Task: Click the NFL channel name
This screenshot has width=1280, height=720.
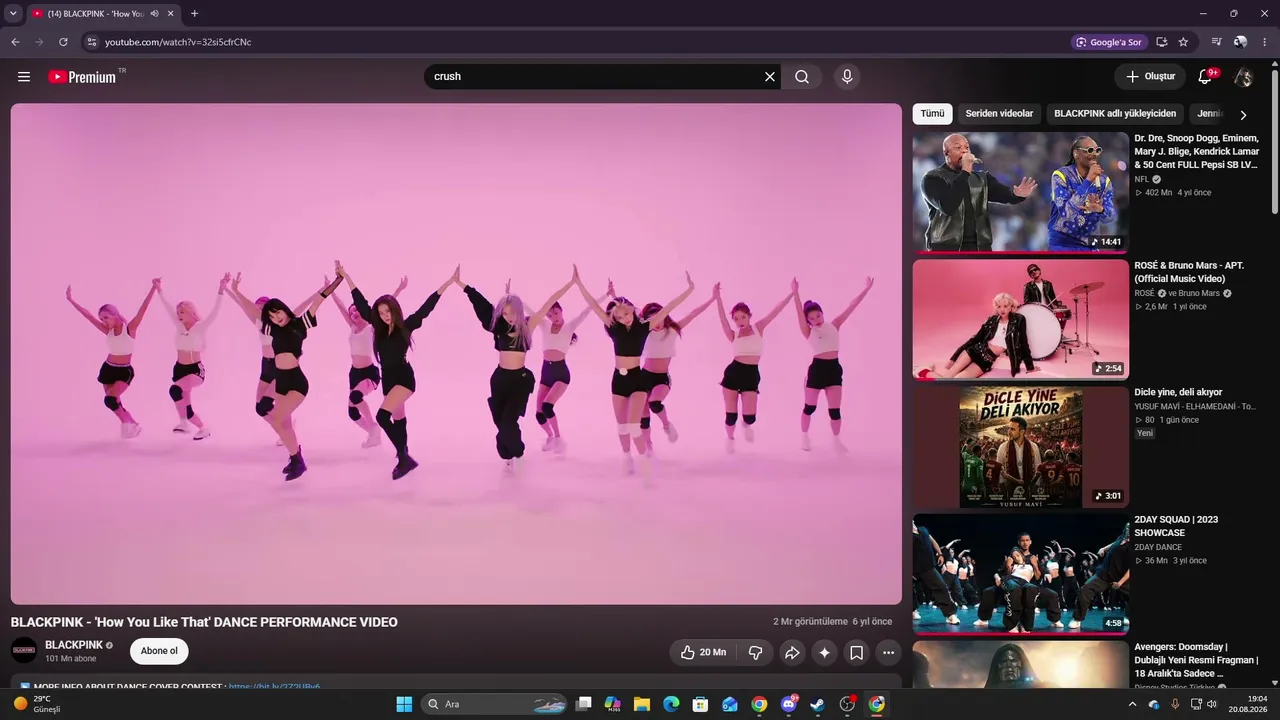Action: [1141, 180]
